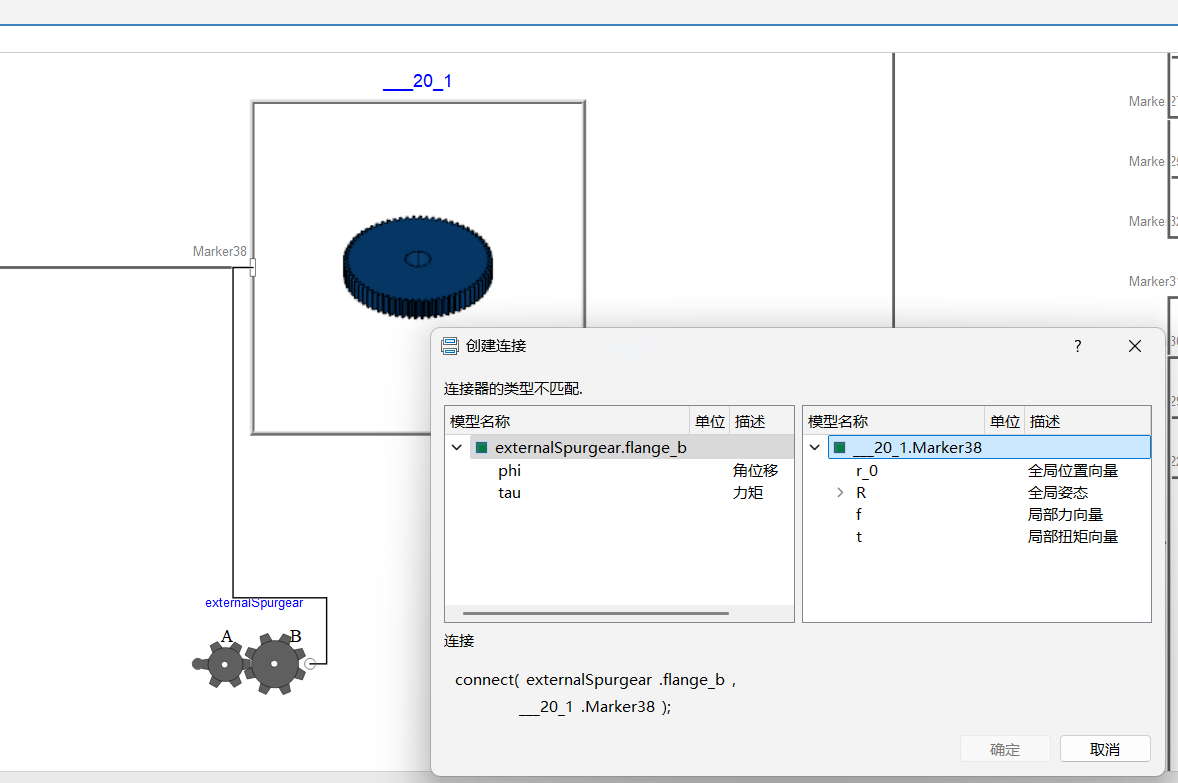Collapse the externalSpurgear.flange_b tree node
Viewport: 1178px width, 783px height.
457,447
